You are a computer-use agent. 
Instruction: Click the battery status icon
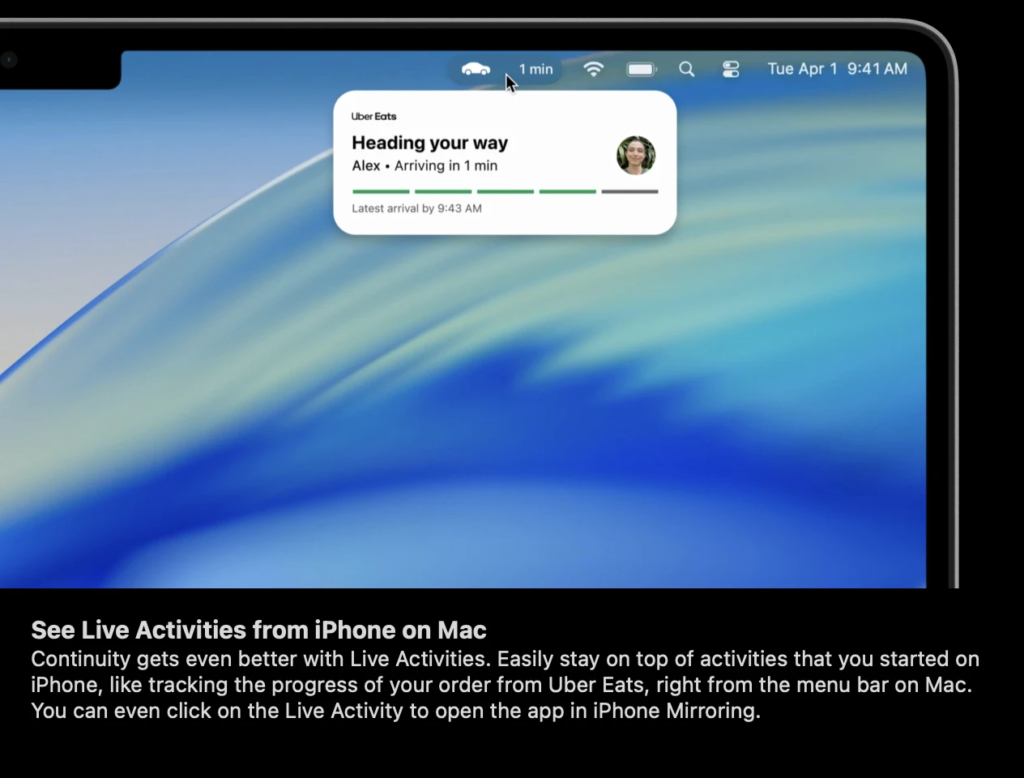(x=641, y=69)
